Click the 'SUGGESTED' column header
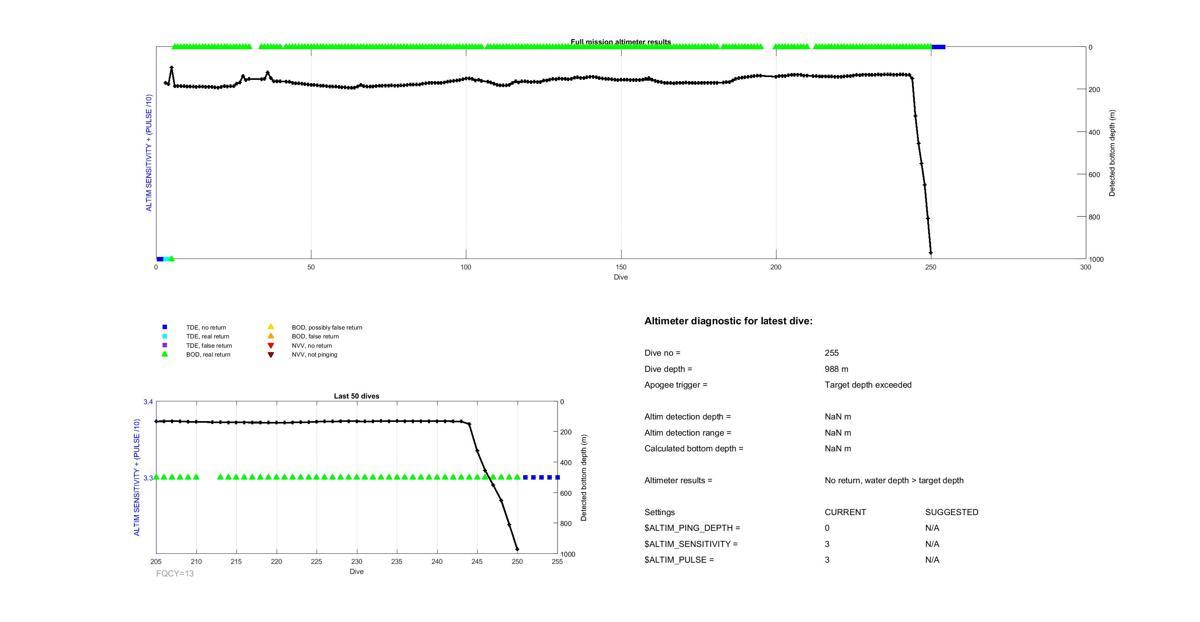Viewport: 1200px width, 622px height. 952,513
